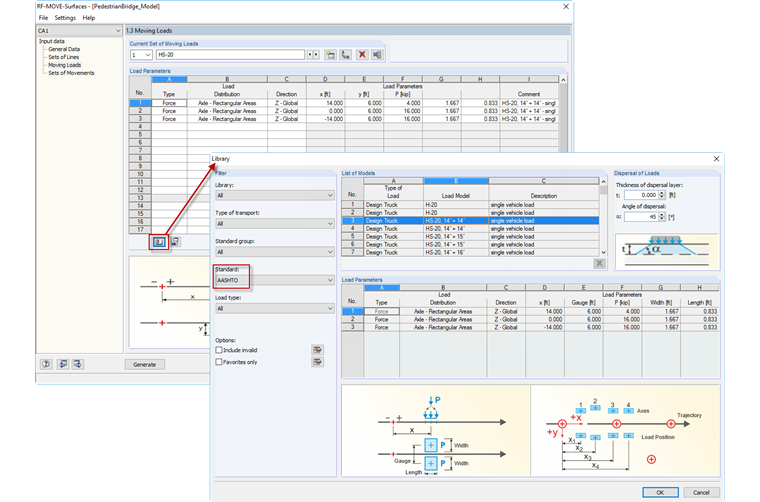This screenshot has height=502, width=760.
Task: Enable the Include invalid checkbox
Action: (x=219, y=350)
